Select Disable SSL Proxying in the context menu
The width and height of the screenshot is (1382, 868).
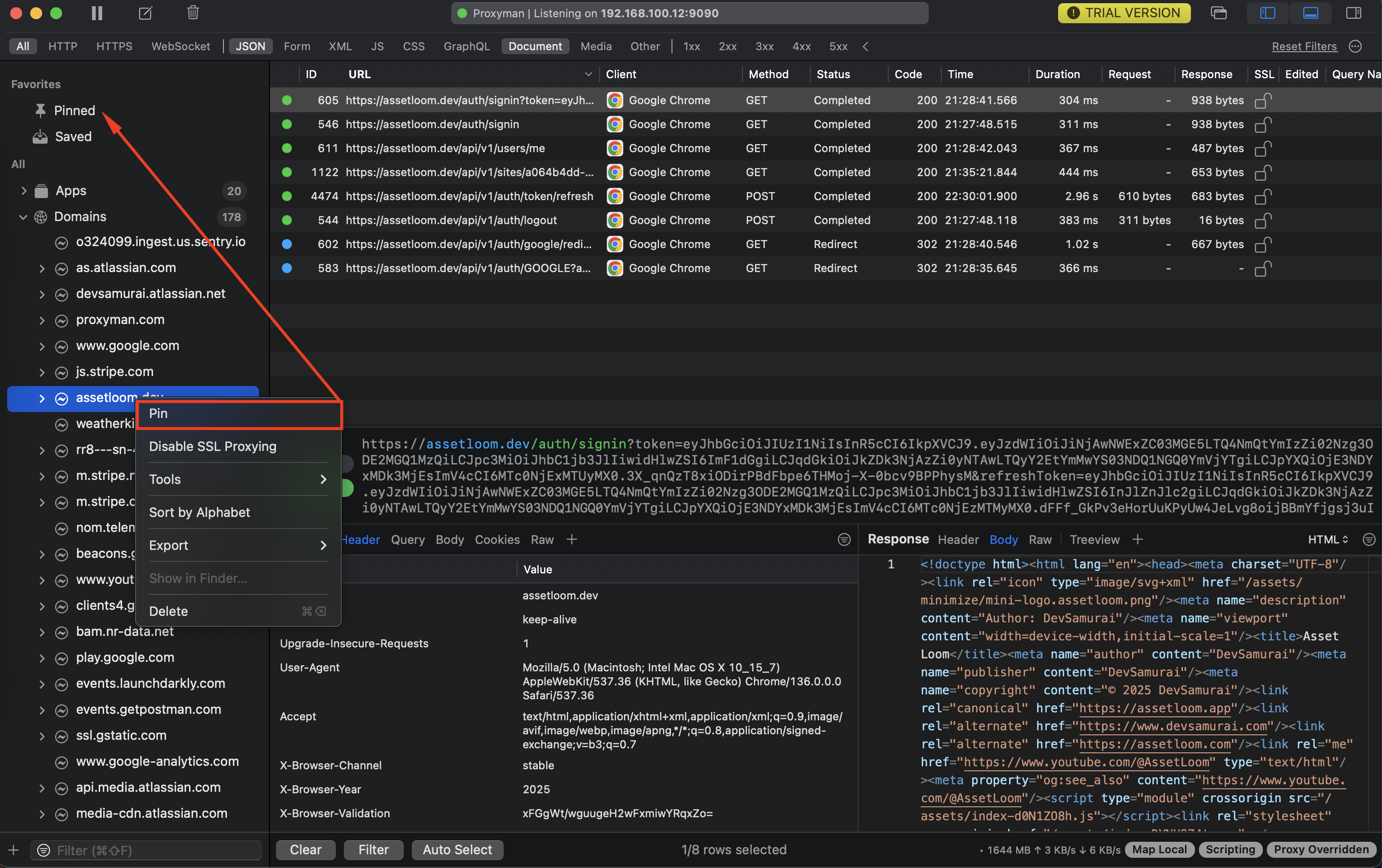[239, 446]
